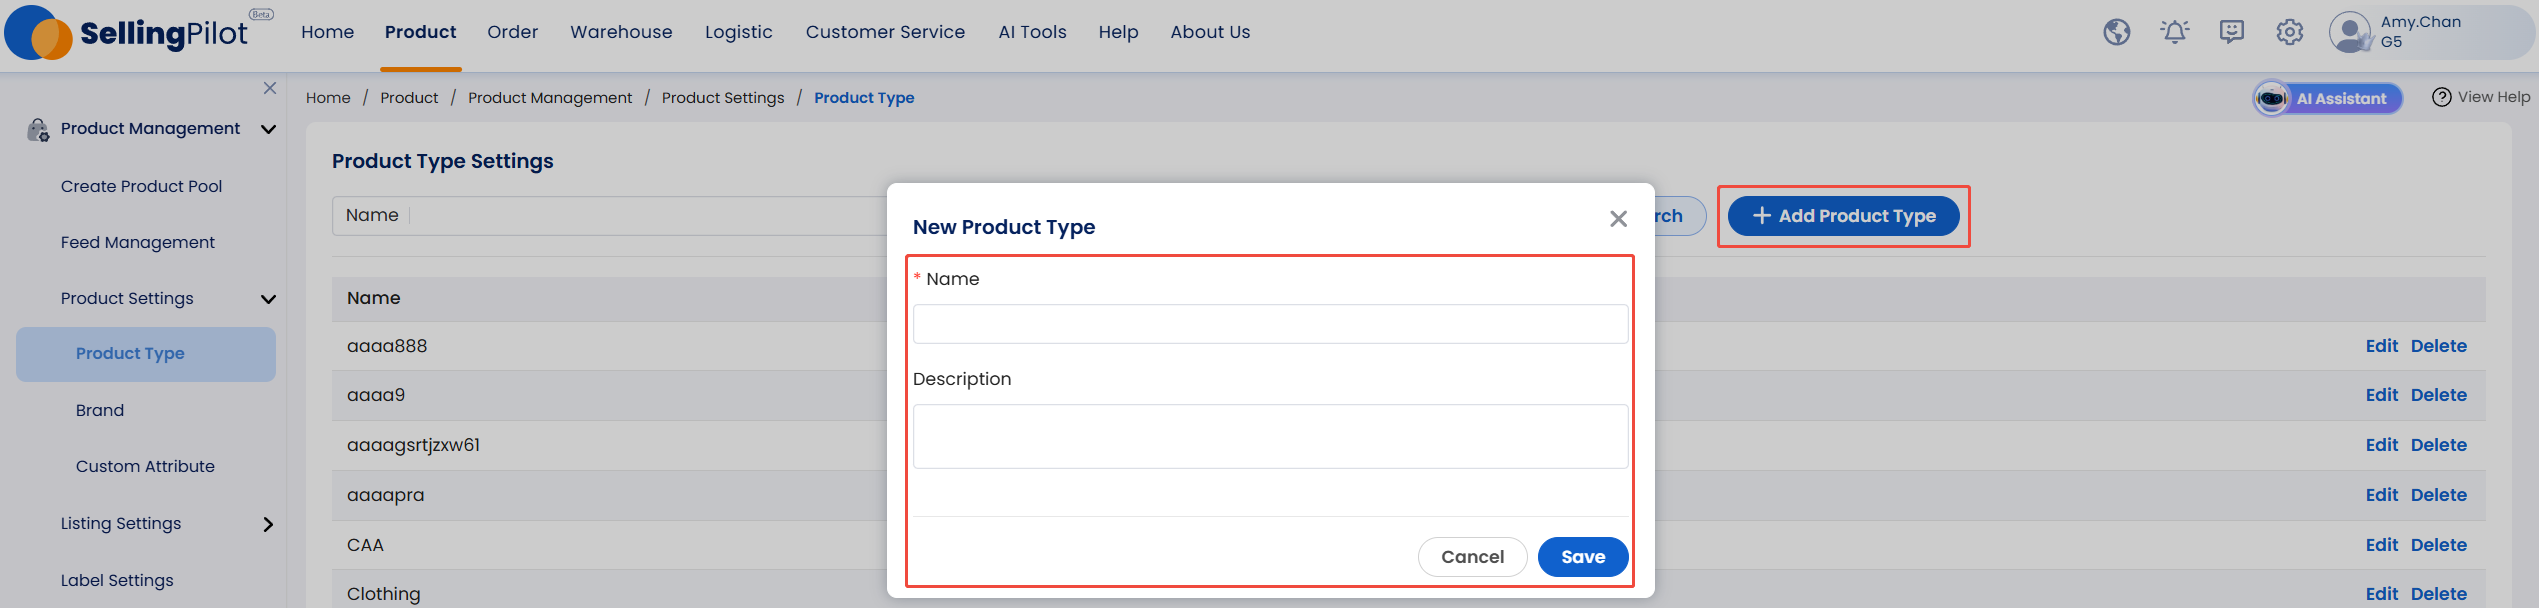Edit the CAA row
This screenshot has width=2539, height=608.
click(x=2381, y=545)
